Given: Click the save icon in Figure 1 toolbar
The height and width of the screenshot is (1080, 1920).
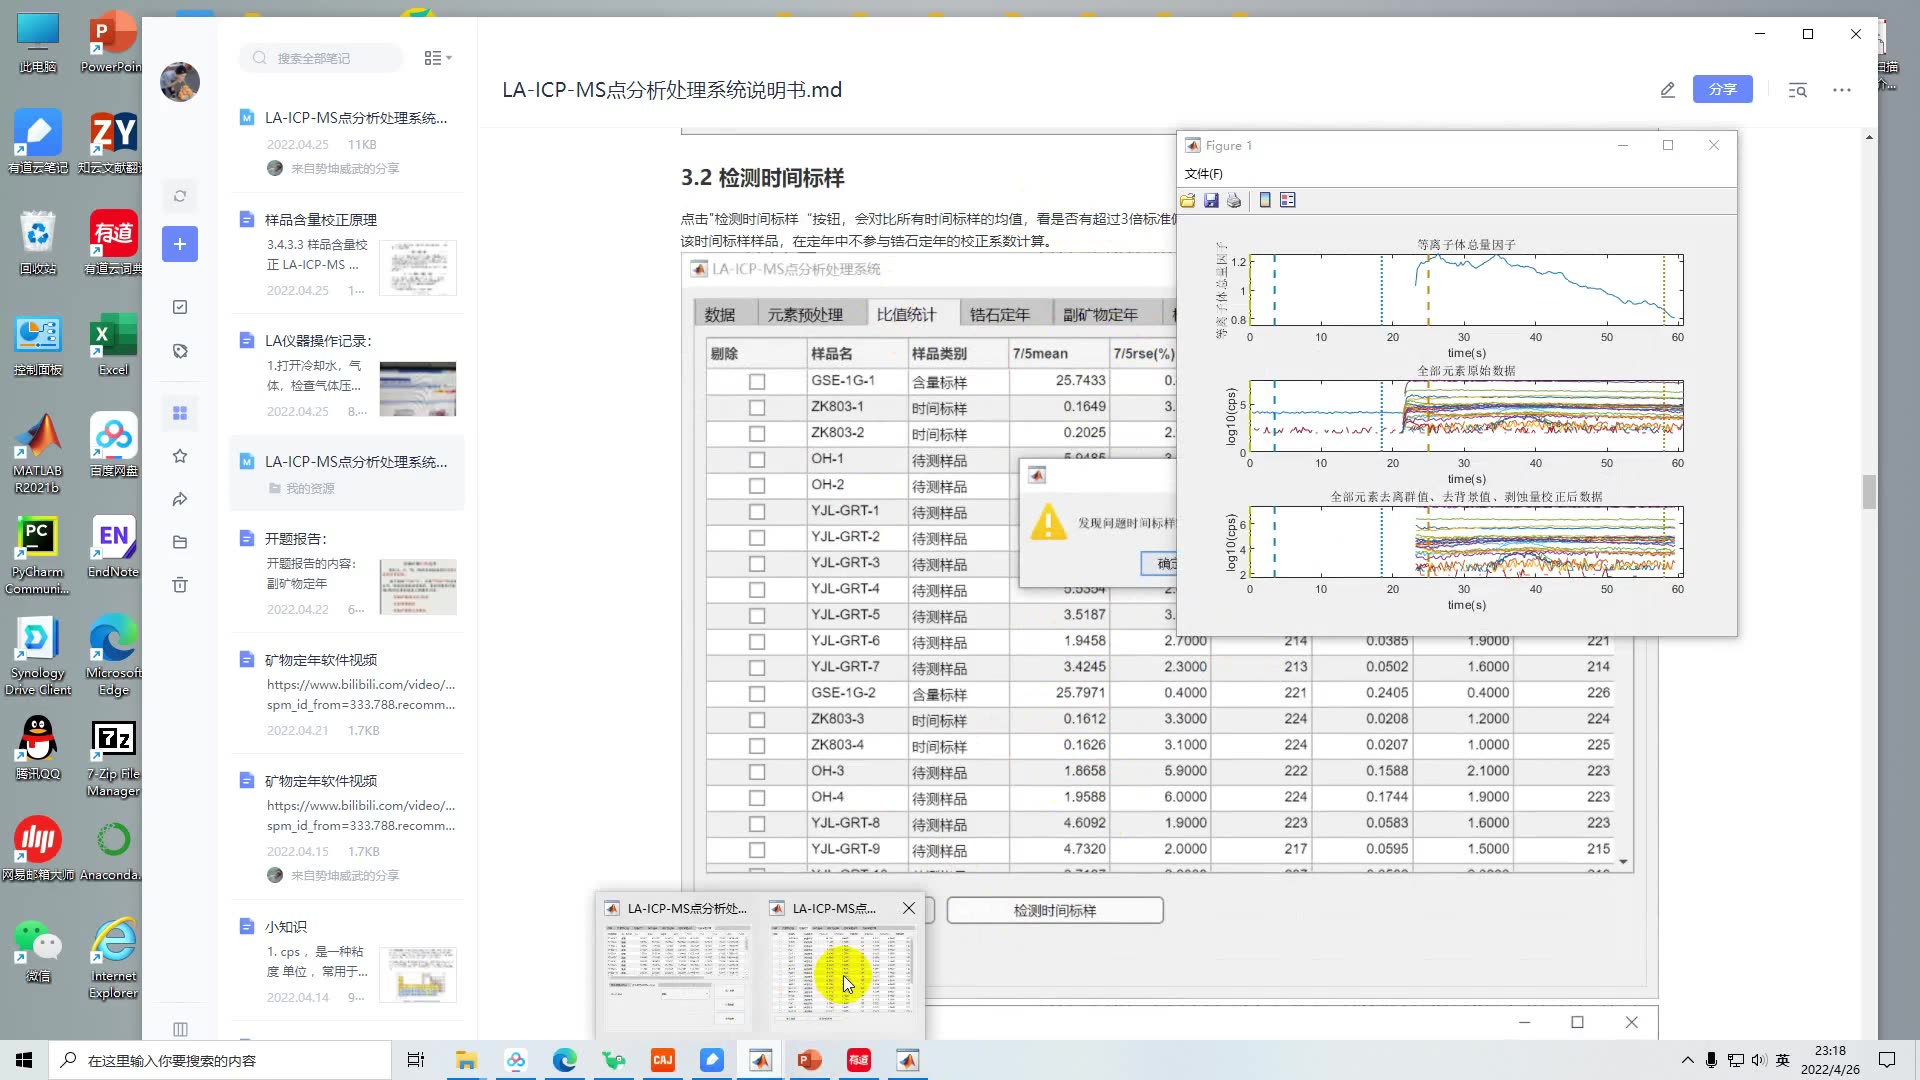Looking at the screenshot, I should point(1211,201).
